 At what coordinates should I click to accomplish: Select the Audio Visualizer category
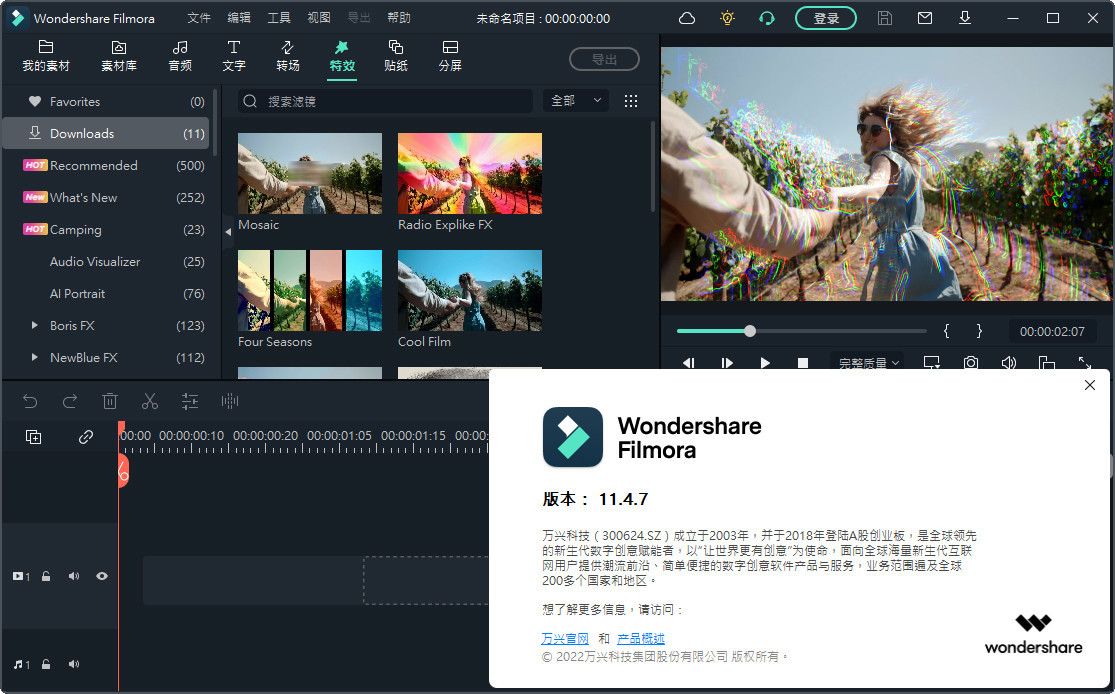pyautogui.click(x=107, y=262)
